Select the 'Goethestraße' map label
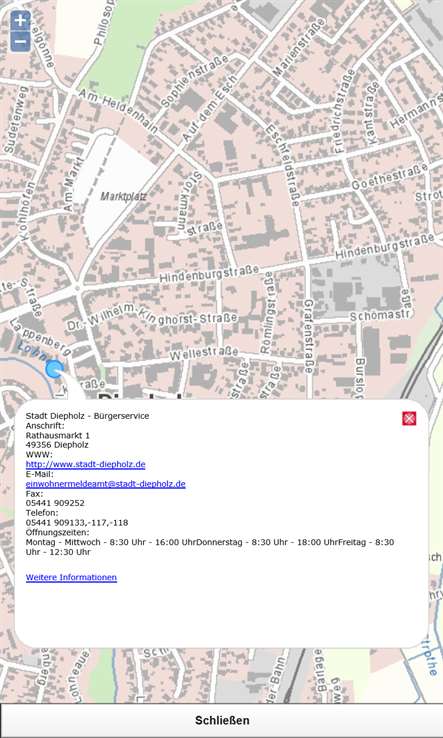Image resolution: width=443 pixels, height=738 pixels. pyautogui.click(x=390, y=176)
